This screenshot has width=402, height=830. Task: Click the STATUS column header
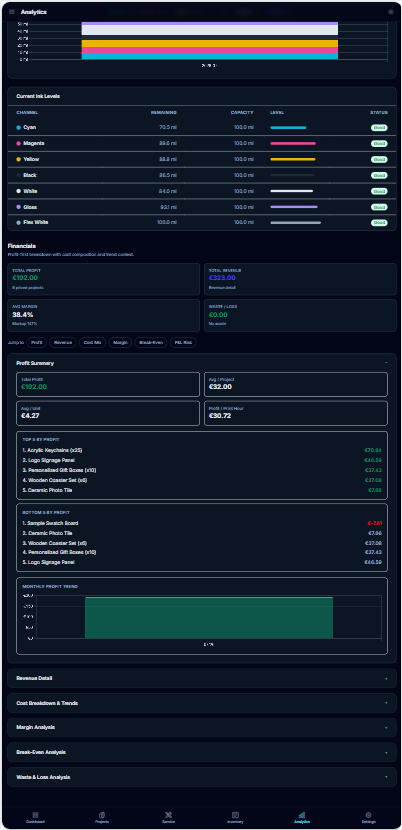point(379,113)
